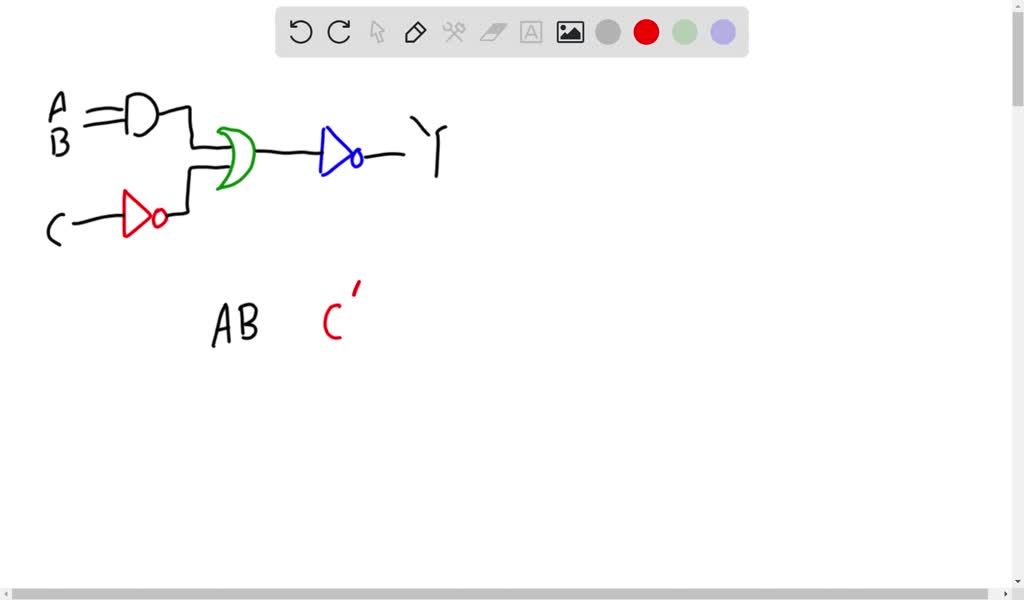Click the undo arrow icon
Screen dimensions: 1024x600
click(x=300, y=32)
